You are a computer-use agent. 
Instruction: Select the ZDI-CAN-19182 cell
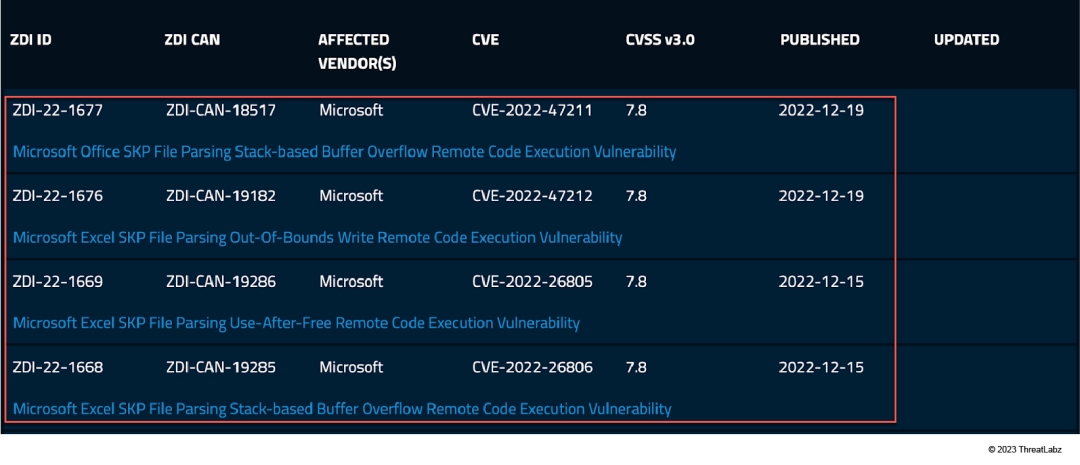click(x=219, y=196)
